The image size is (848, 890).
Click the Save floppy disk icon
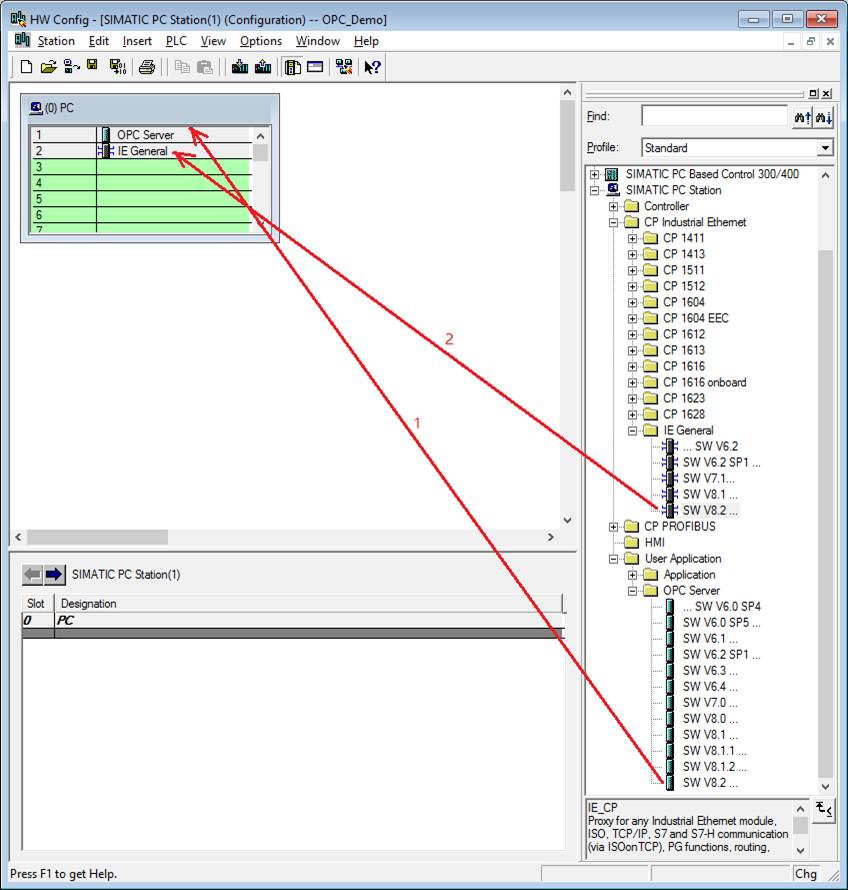[x=92, y=66]
